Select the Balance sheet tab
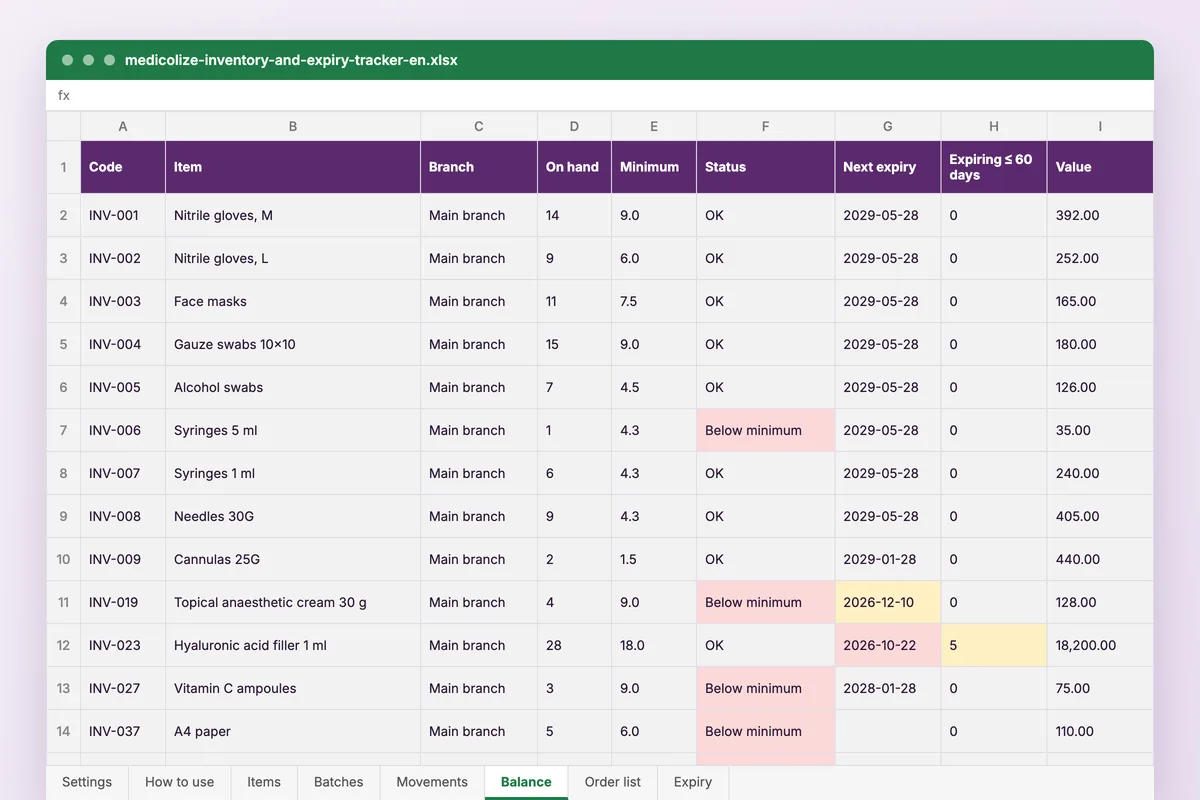The image size is (1200, 800). [526, 782]
